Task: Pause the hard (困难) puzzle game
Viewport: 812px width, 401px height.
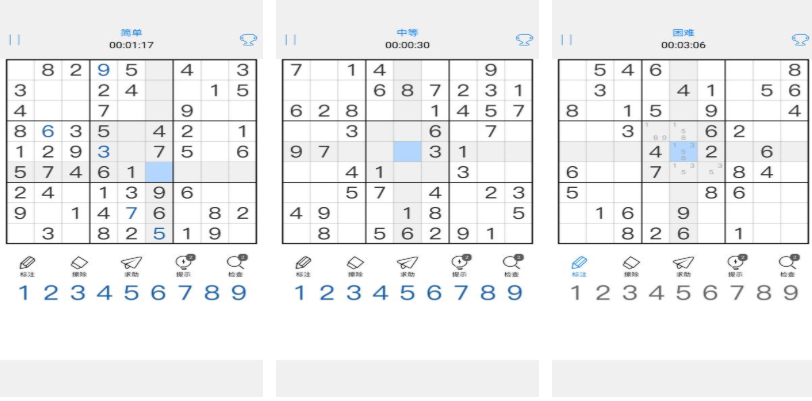Action: click(x=567, y=40)
